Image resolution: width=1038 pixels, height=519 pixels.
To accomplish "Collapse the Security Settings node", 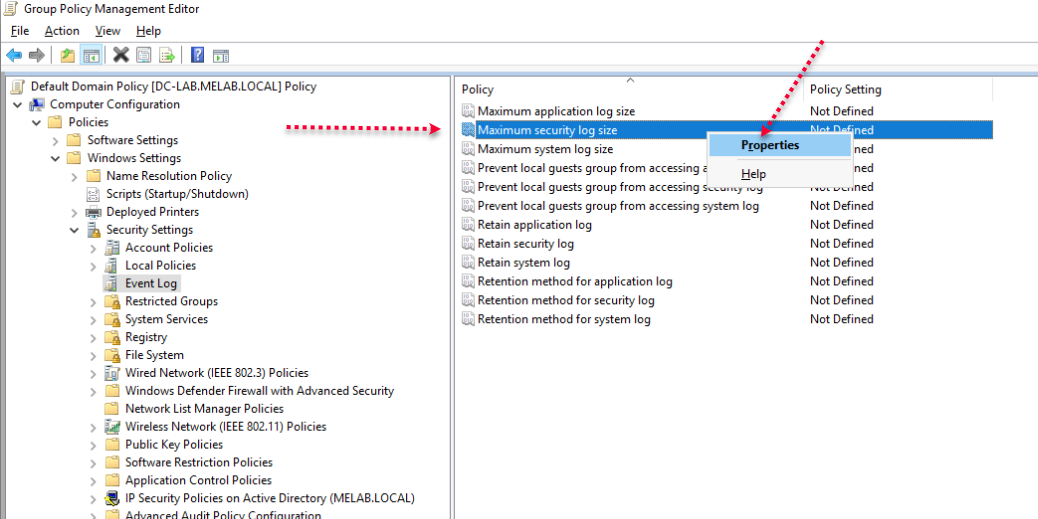I will (75, 230).
